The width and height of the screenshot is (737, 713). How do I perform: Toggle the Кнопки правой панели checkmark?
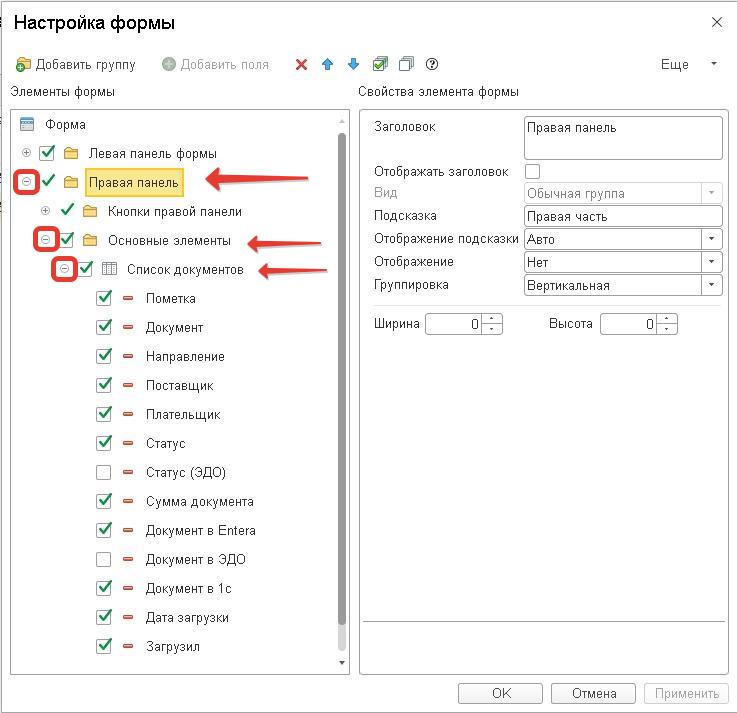click(68, 210)
